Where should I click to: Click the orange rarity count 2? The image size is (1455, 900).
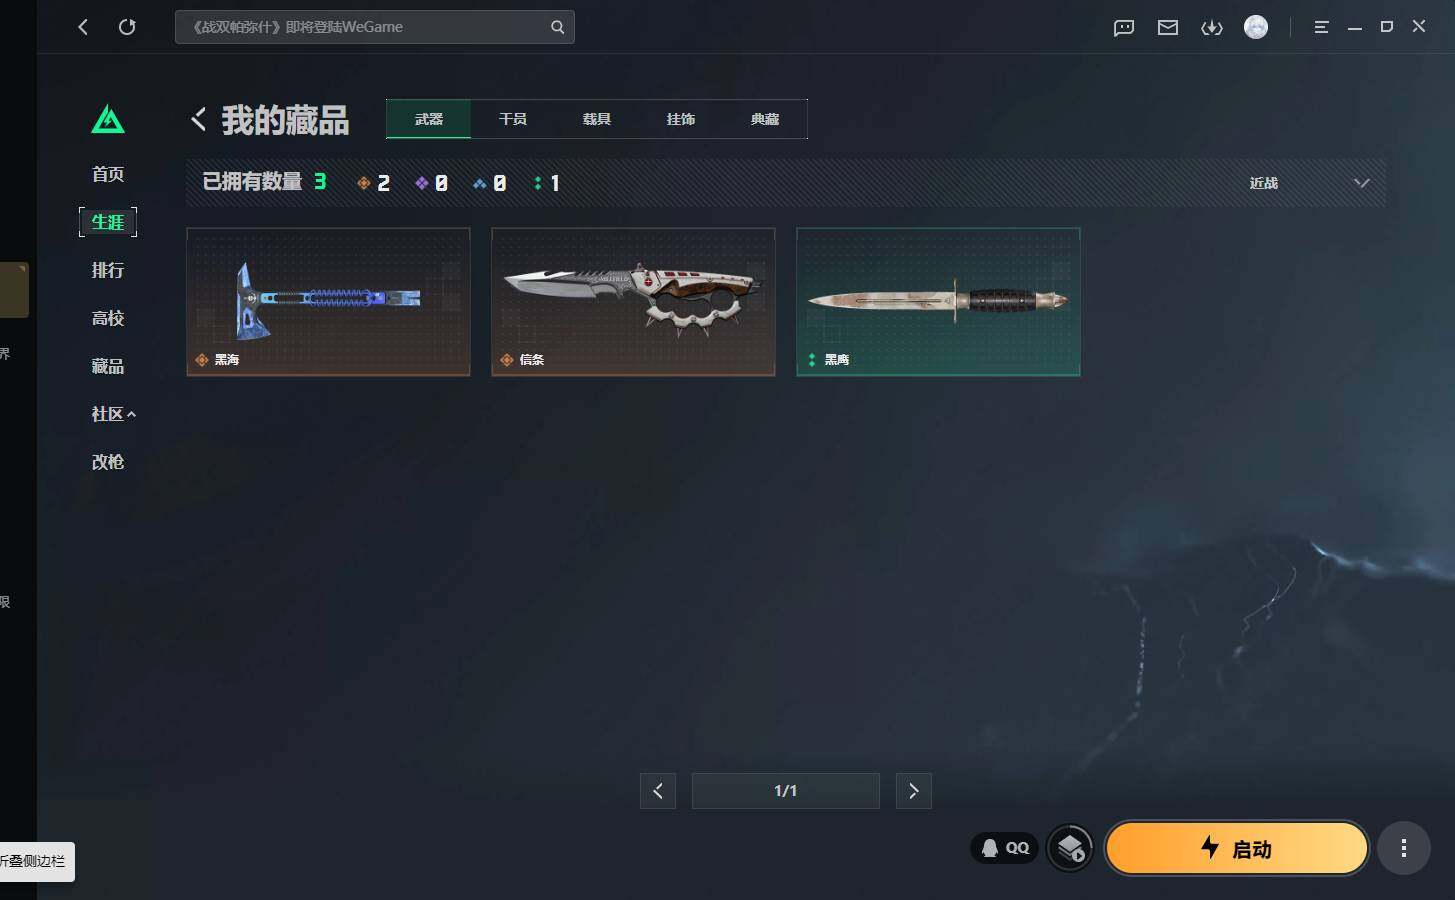pyautogui.click(x=373, y=183)
